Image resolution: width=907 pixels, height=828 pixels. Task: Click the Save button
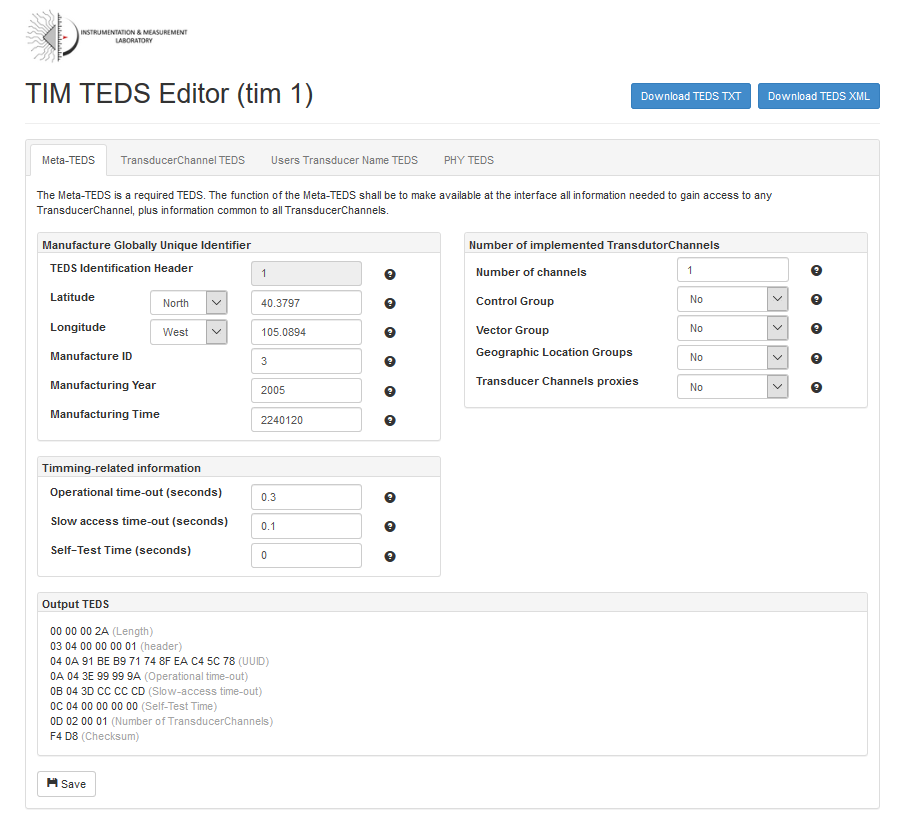point(66,784)
